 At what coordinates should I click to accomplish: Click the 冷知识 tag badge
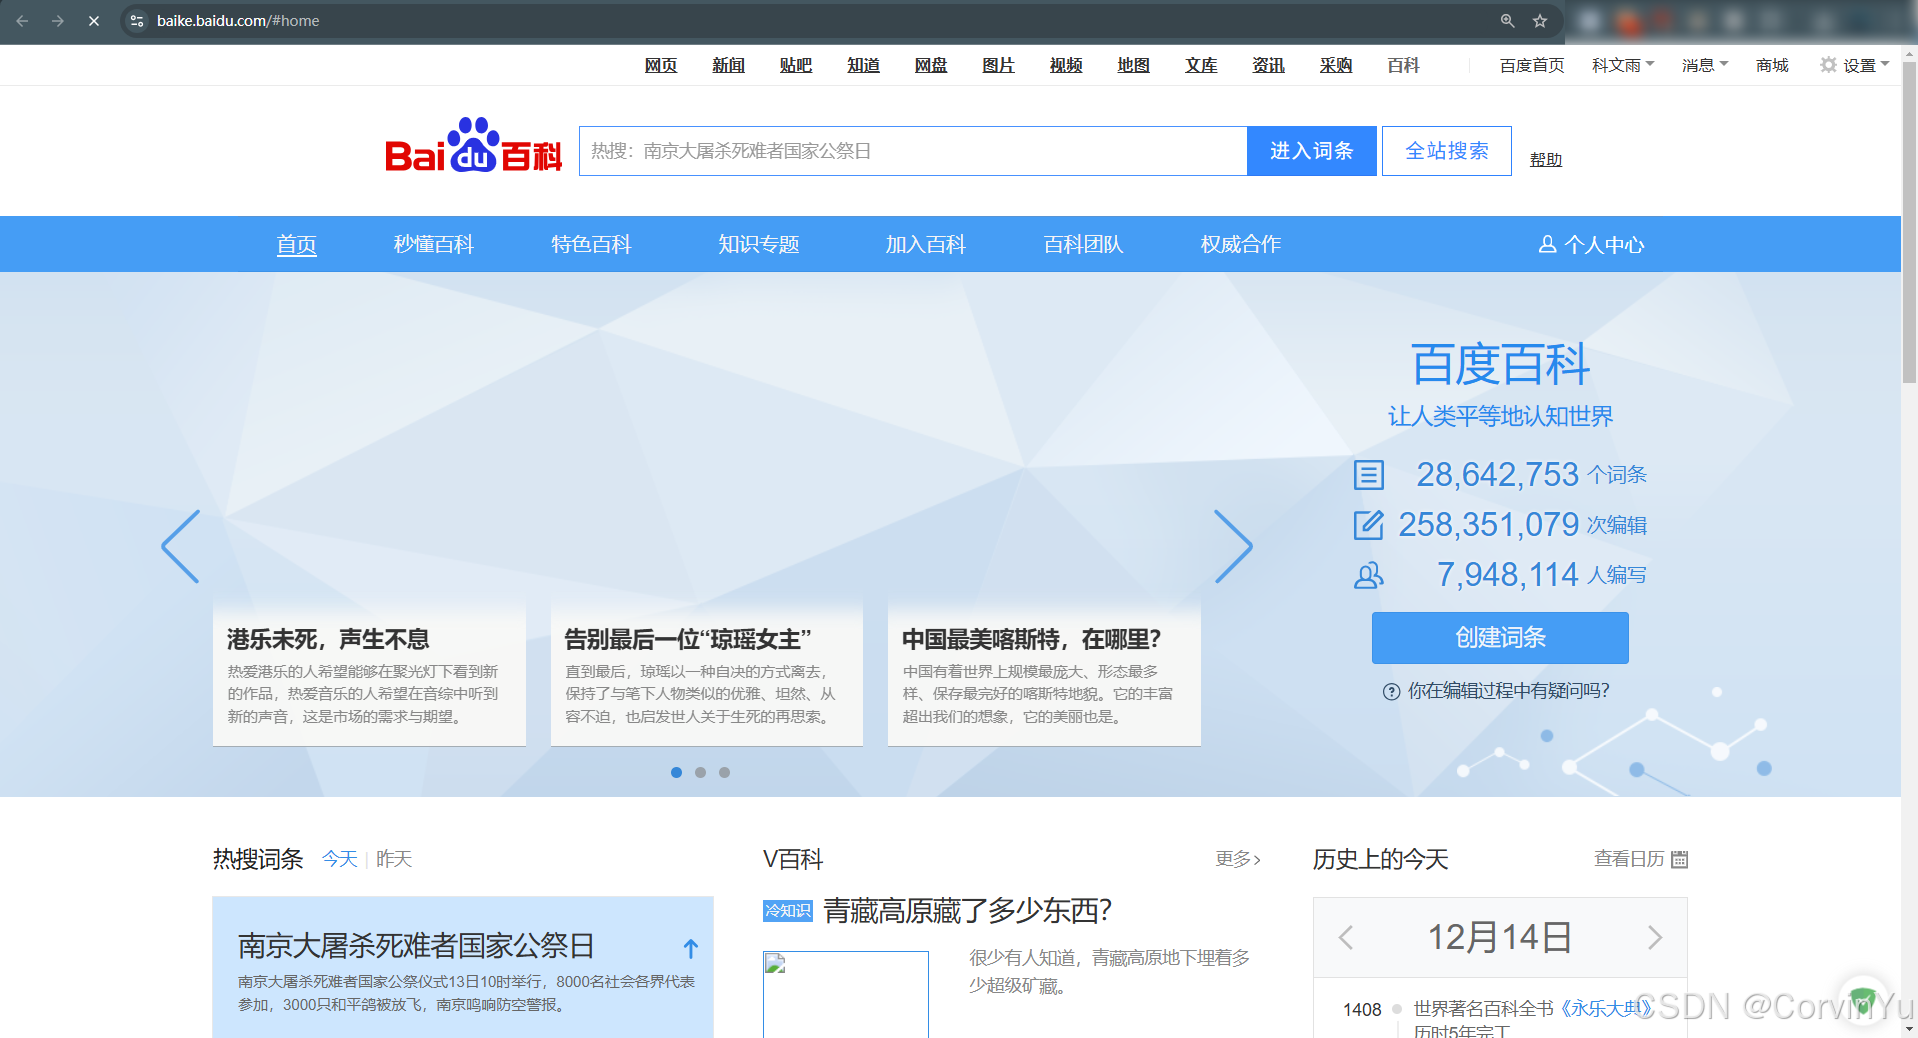pyautogui.click(x=788, y=911)
